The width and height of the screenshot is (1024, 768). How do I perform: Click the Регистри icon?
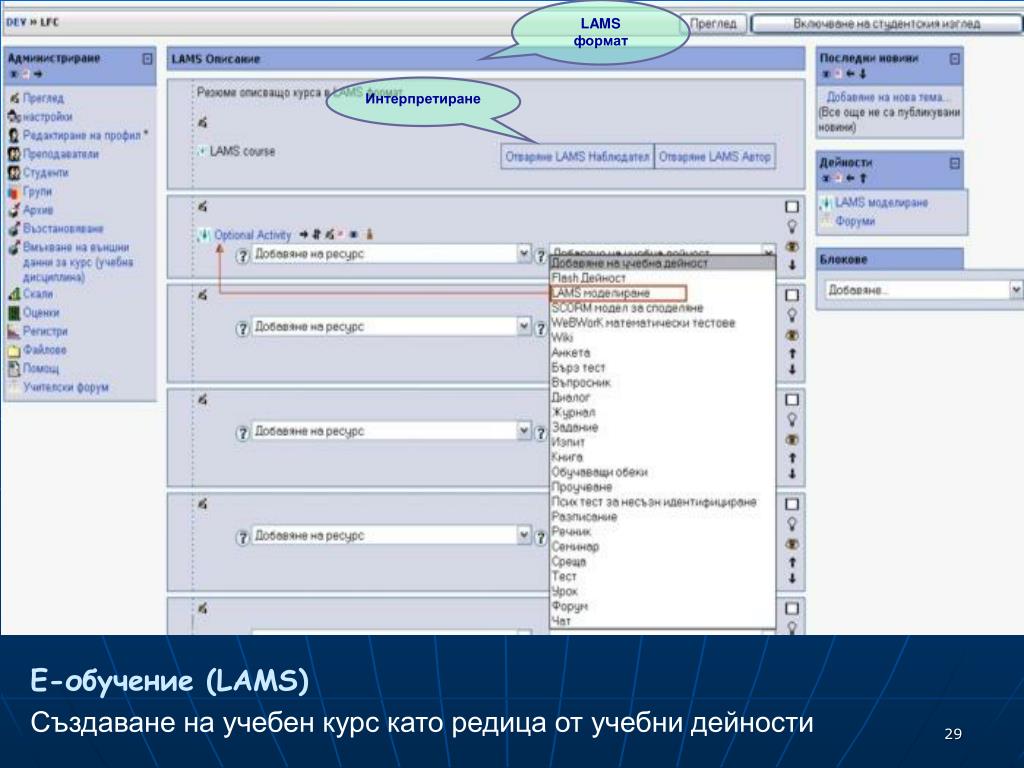click(14, 331)
